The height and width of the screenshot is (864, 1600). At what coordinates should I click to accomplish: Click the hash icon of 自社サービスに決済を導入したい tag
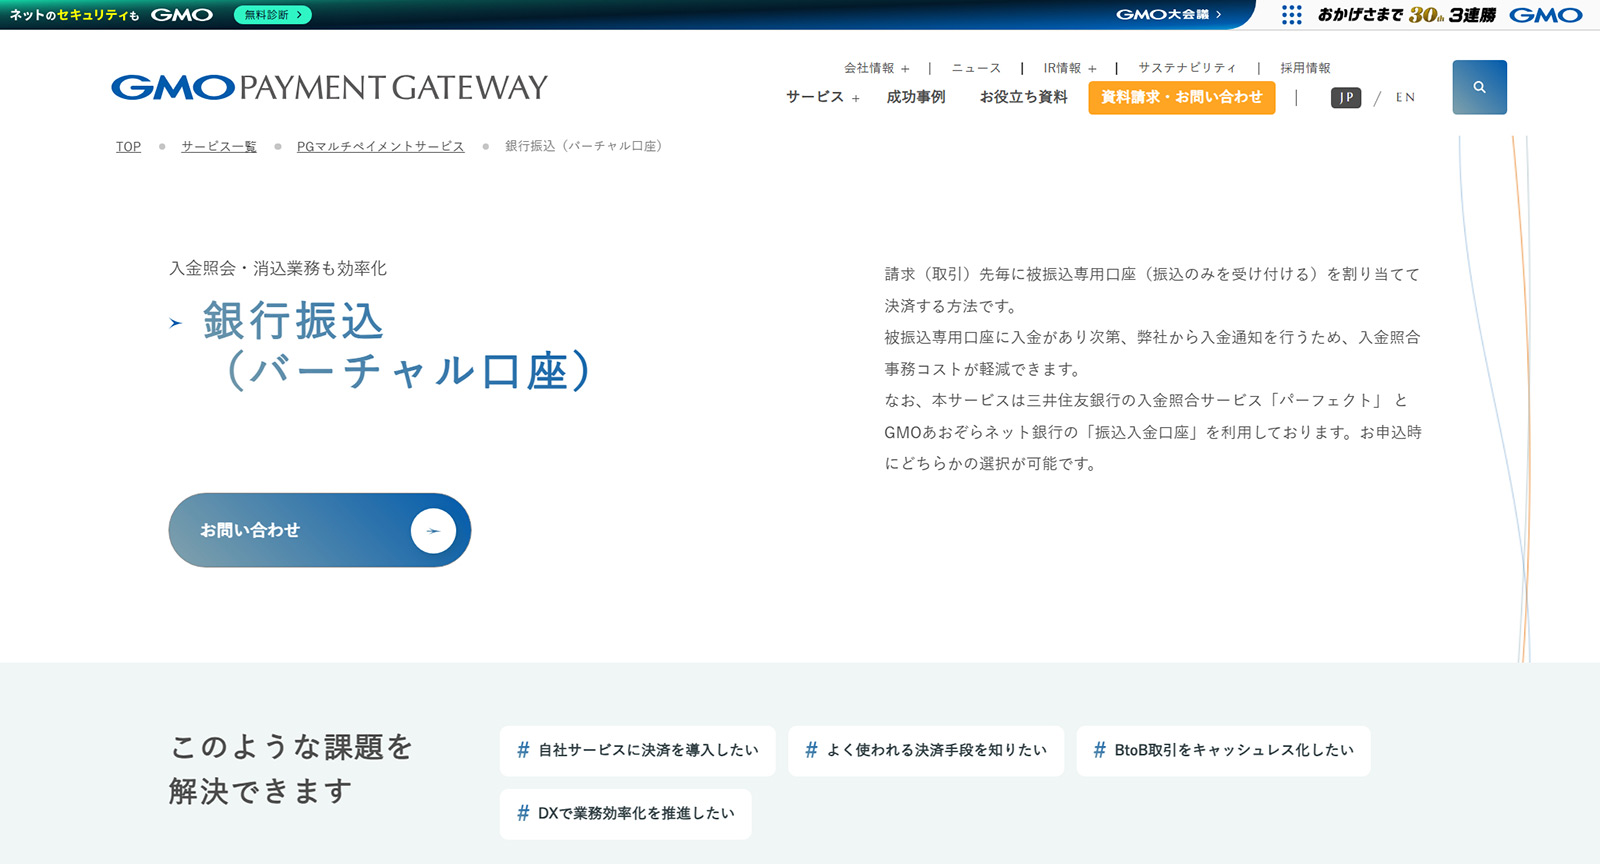[523, 750]
